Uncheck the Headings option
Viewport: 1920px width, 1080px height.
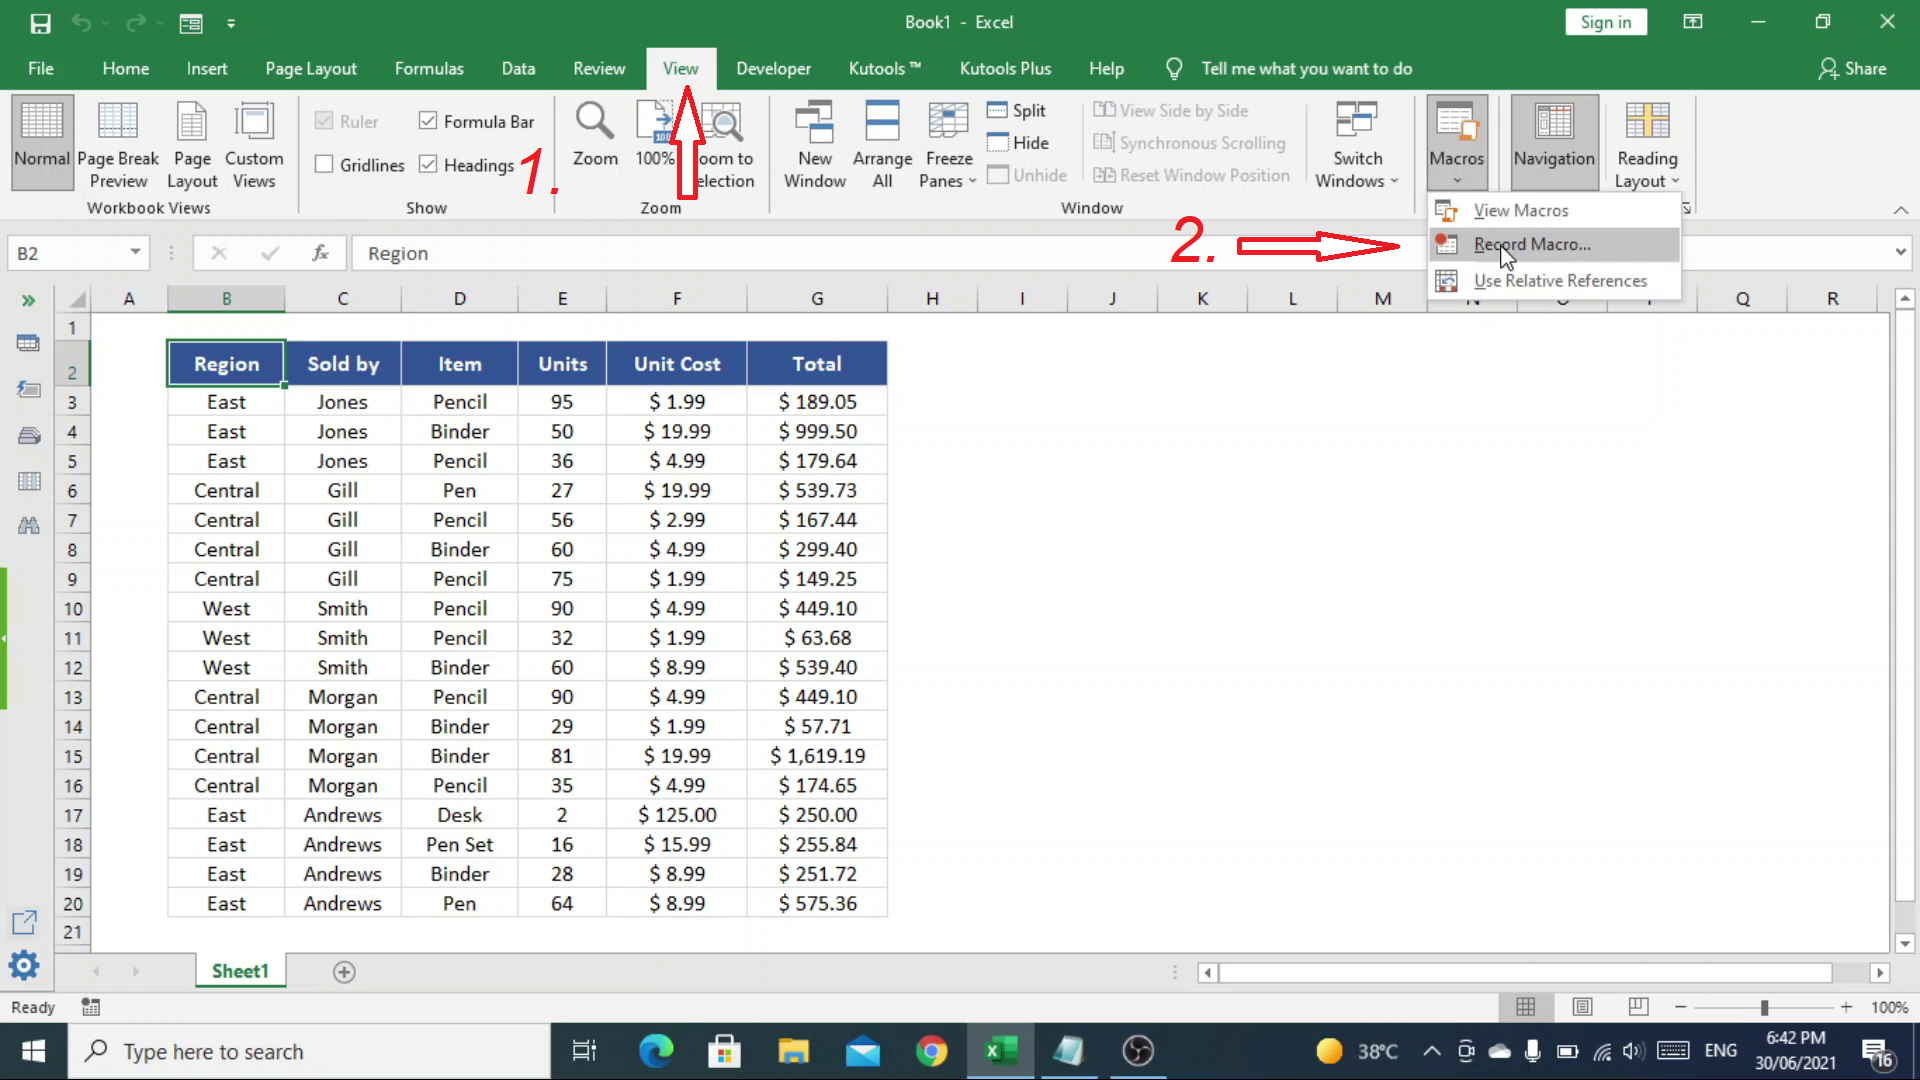pos(430,164)
